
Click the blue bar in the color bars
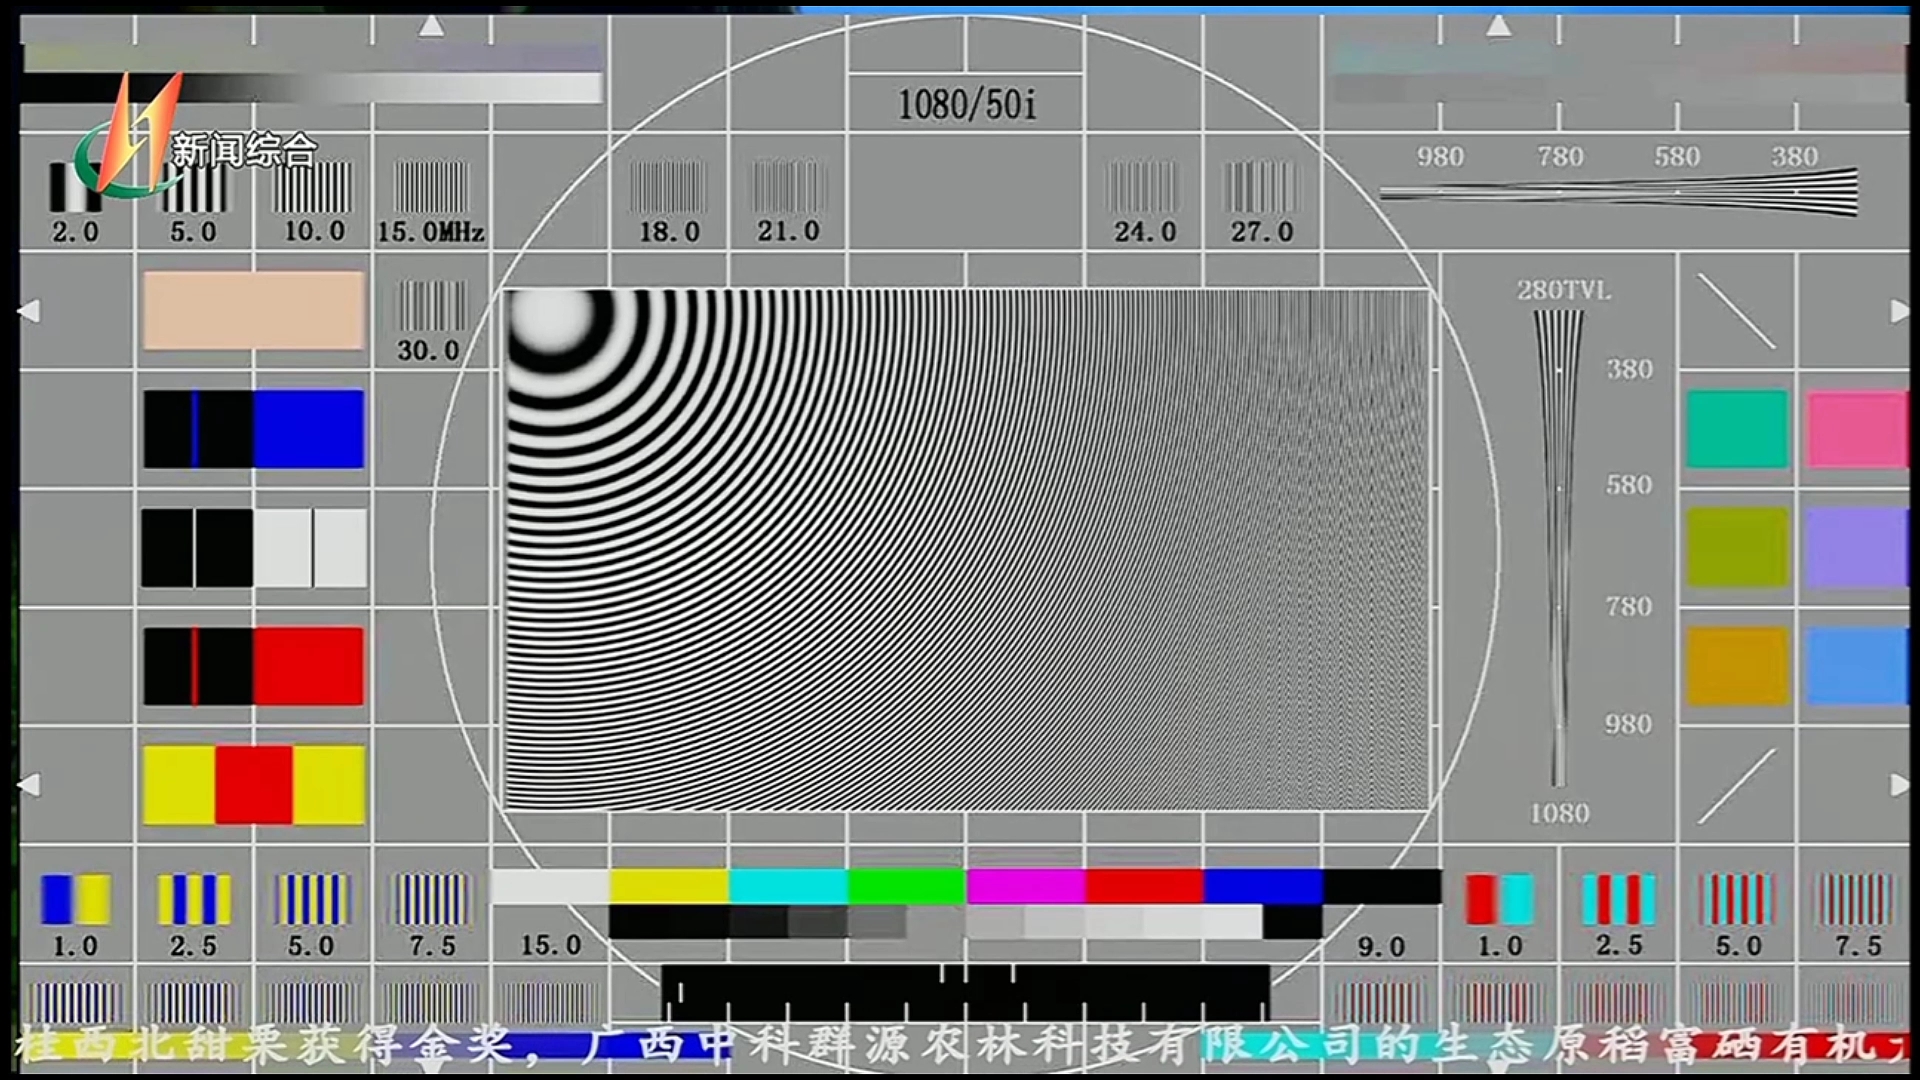point(1264,886)
